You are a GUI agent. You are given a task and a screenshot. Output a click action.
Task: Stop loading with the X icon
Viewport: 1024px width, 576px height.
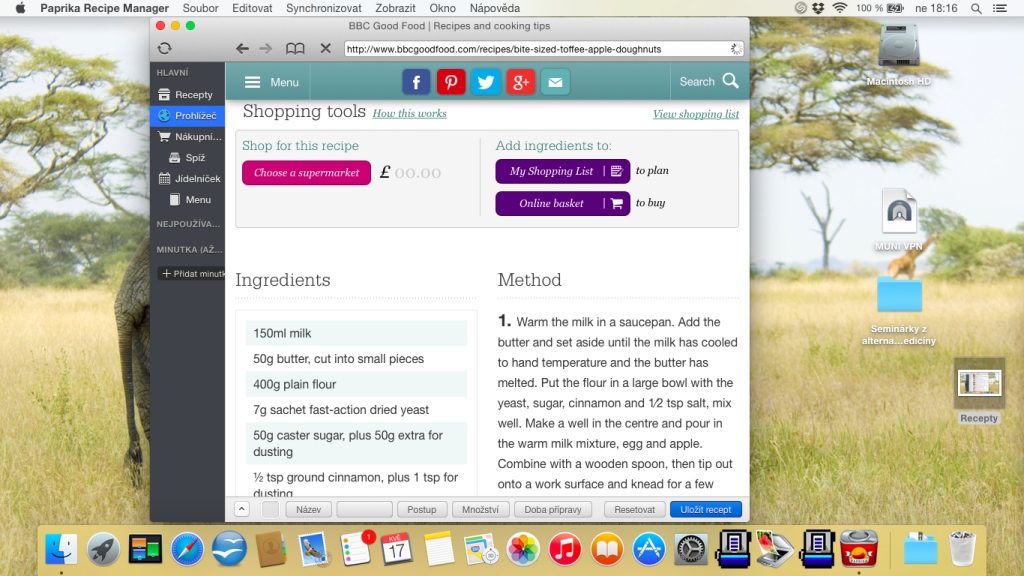point(325,48)
